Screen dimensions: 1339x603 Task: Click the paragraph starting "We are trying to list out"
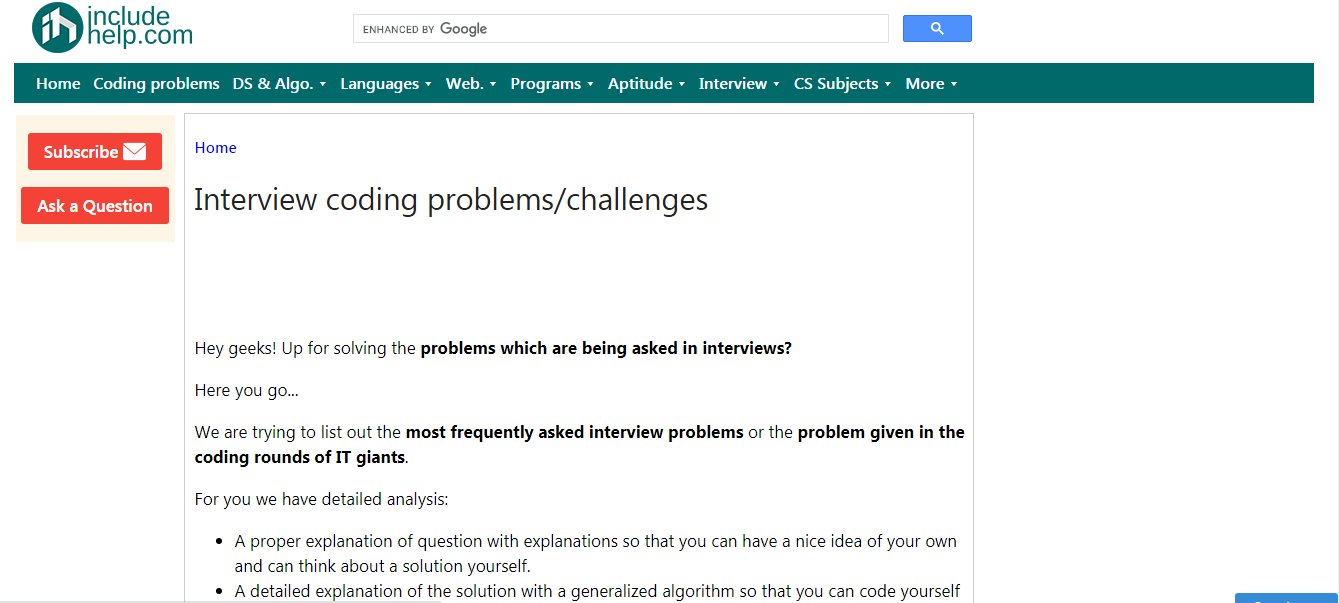point(580,445)
